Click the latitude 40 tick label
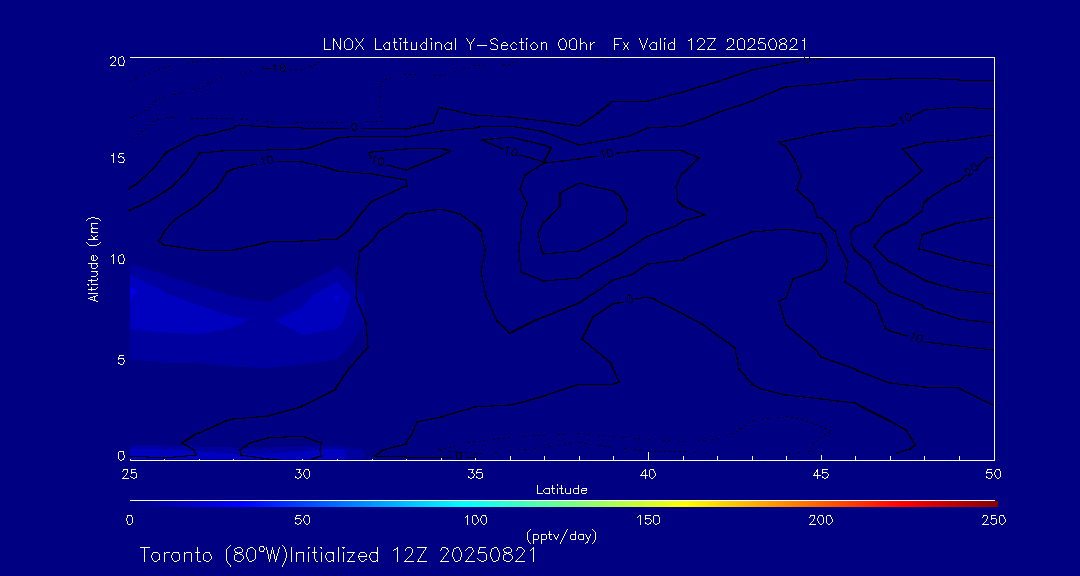Screen dimensions: 1080x576 point(648,472)
